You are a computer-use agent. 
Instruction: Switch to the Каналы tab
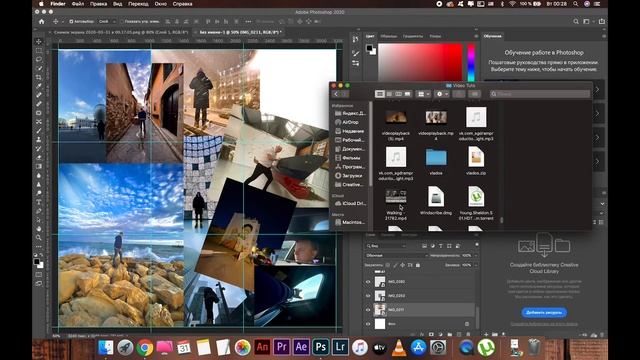[x=388, y=235]
